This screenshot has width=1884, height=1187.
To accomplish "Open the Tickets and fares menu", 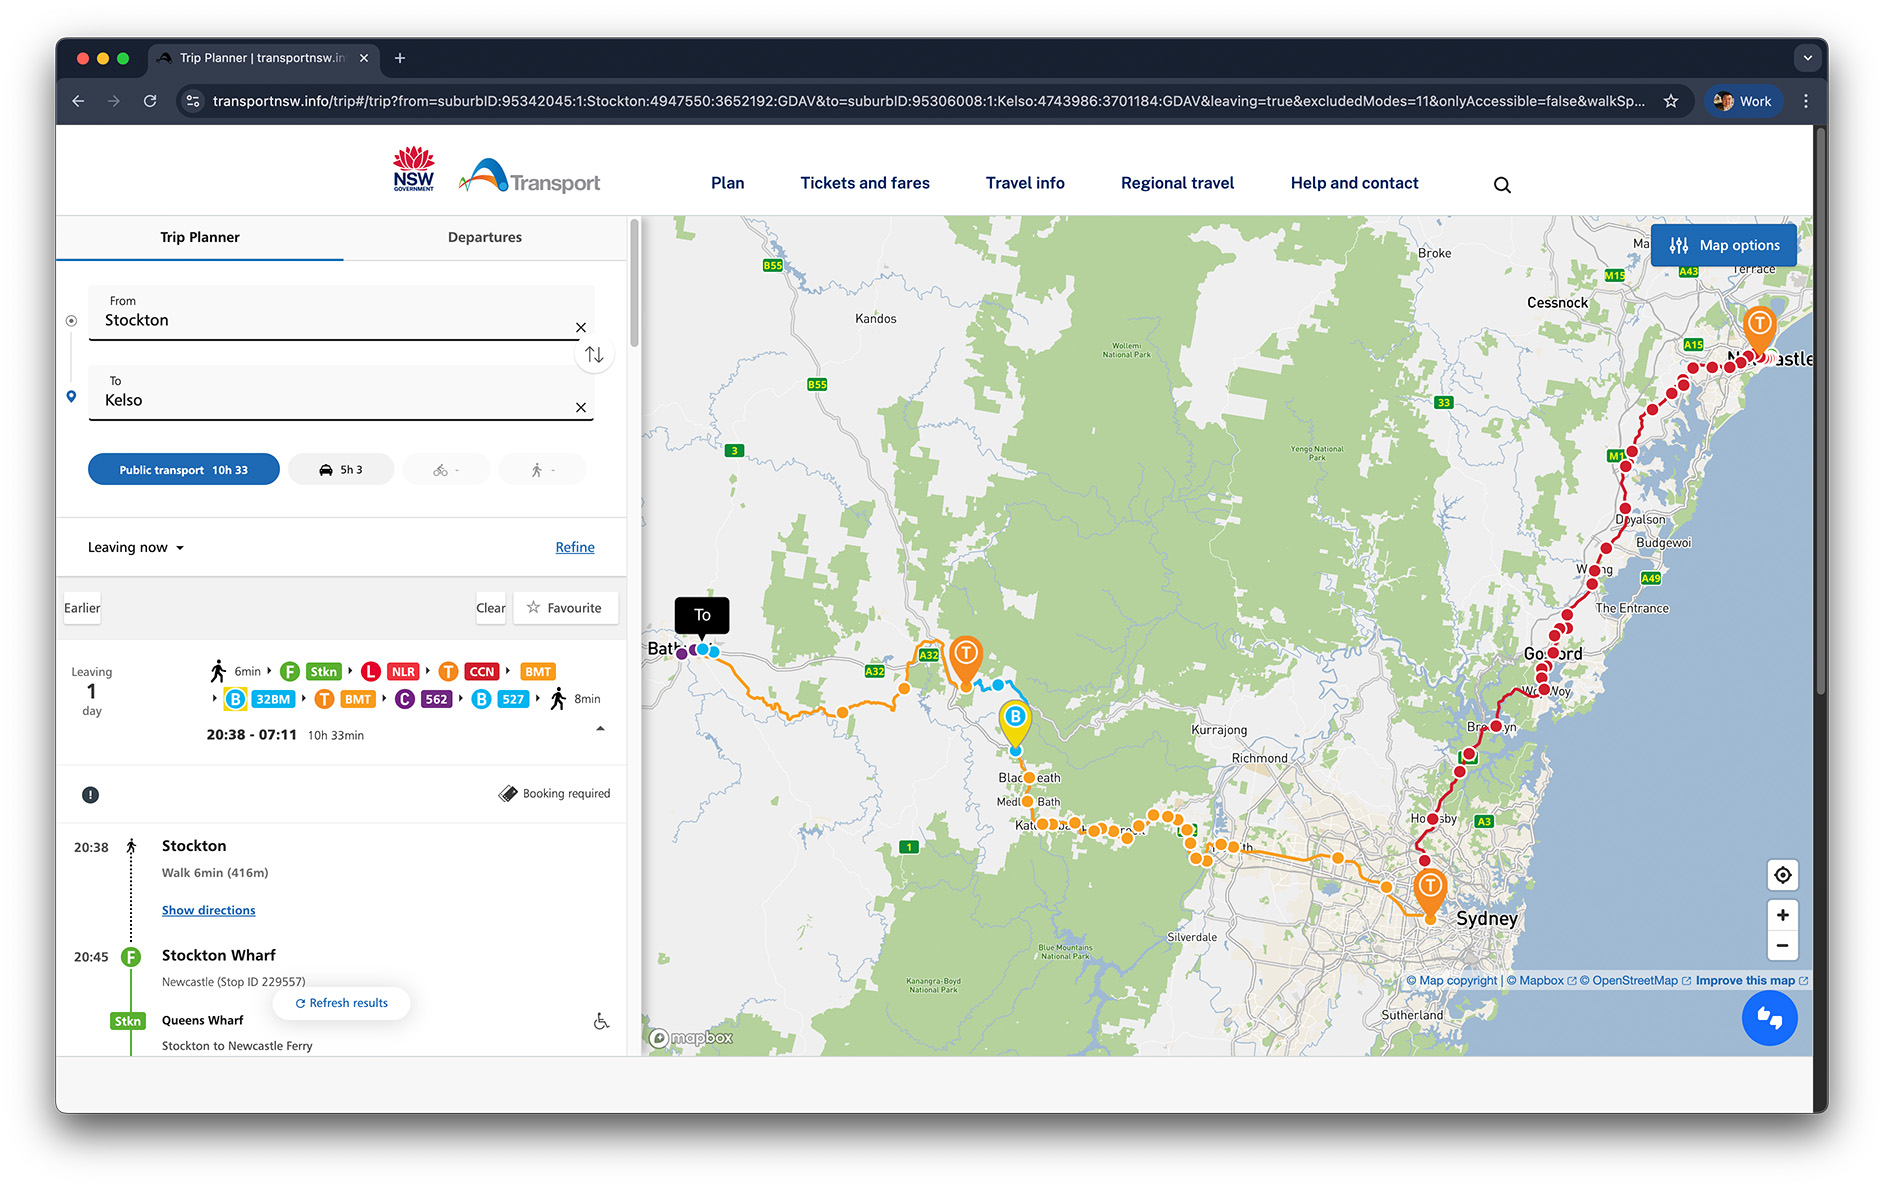I will 865,183.
